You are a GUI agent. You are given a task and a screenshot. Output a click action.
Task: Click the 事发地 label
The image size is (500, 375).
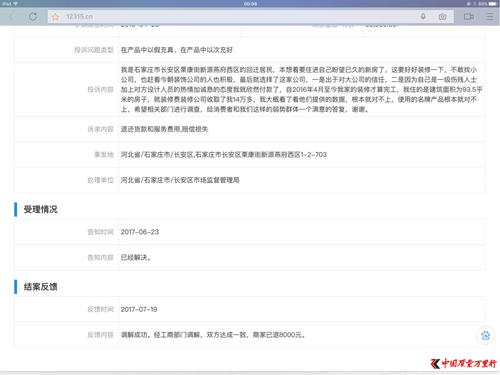click(104, 154)
